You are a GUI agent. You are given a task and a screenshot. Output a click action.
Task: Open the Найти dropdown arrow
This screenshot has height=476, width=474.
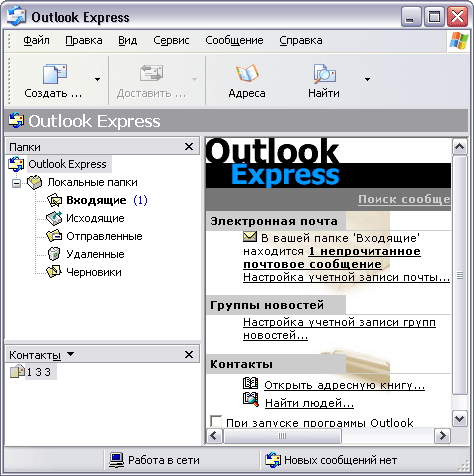pos(367,79)
